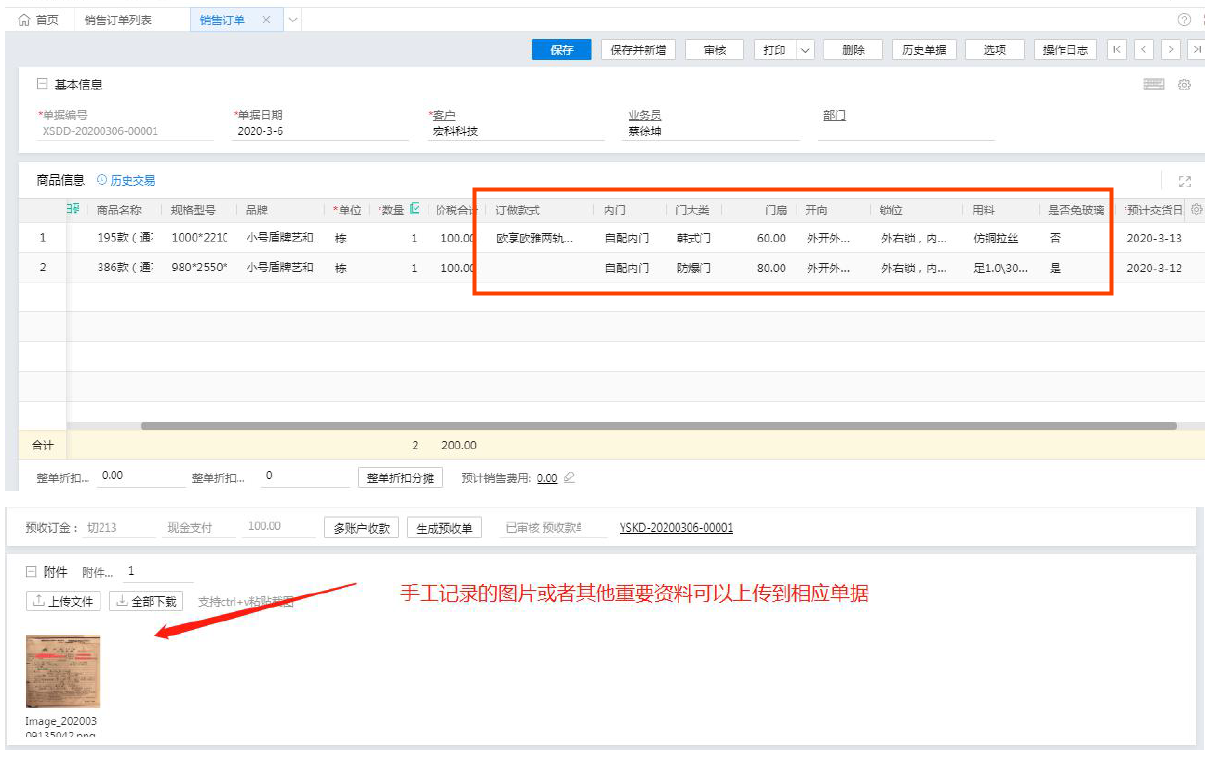The image size is (1220, 758).
Task: Click edit pencil next to 预计销售费用
Action: point(570,478)
